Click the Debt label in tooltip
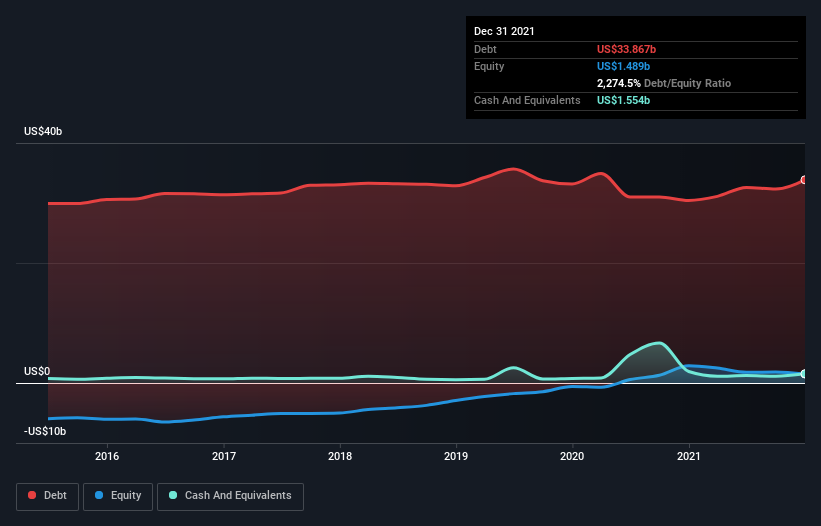The width and height of the screenshot is (821, 526). [x=485, y=49]
